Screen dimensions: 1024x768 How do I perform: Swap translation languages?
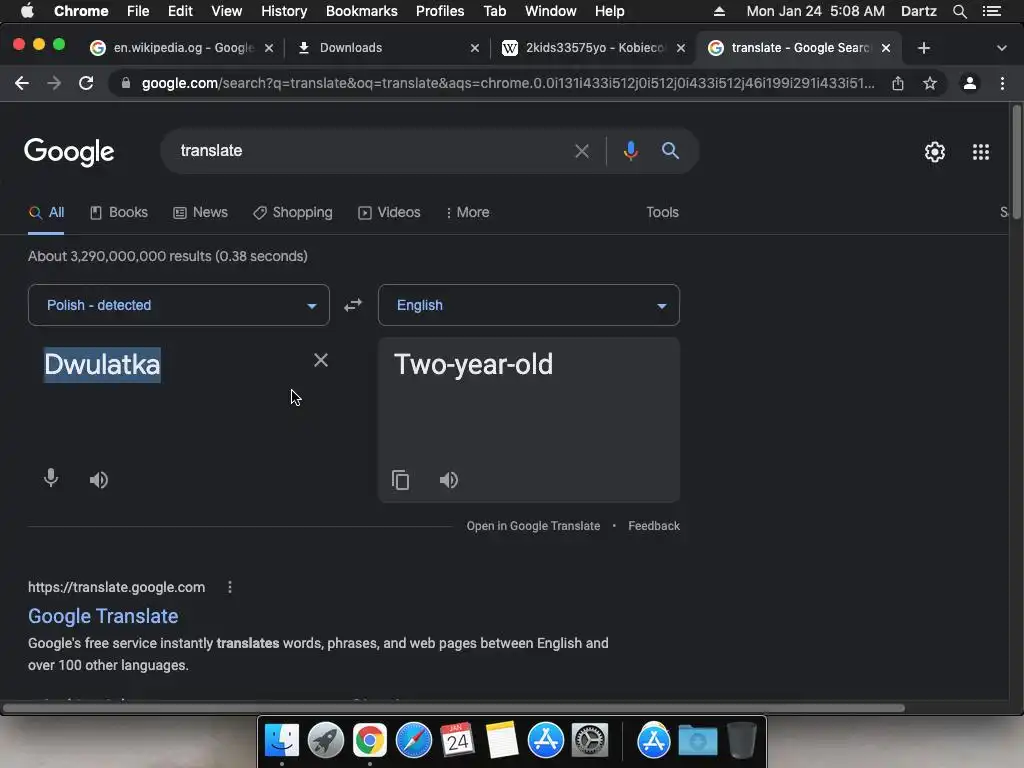[353, 305]
